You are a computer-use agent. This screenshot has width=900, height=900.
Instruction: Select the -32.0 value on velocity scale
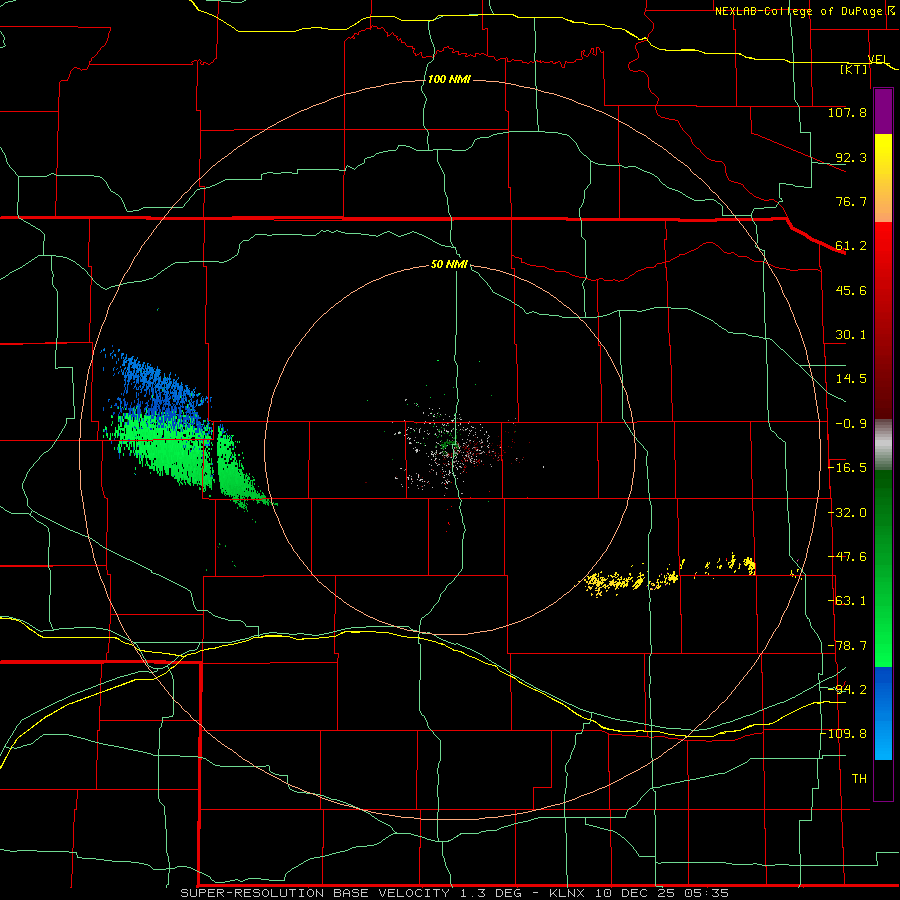(848, 513)
